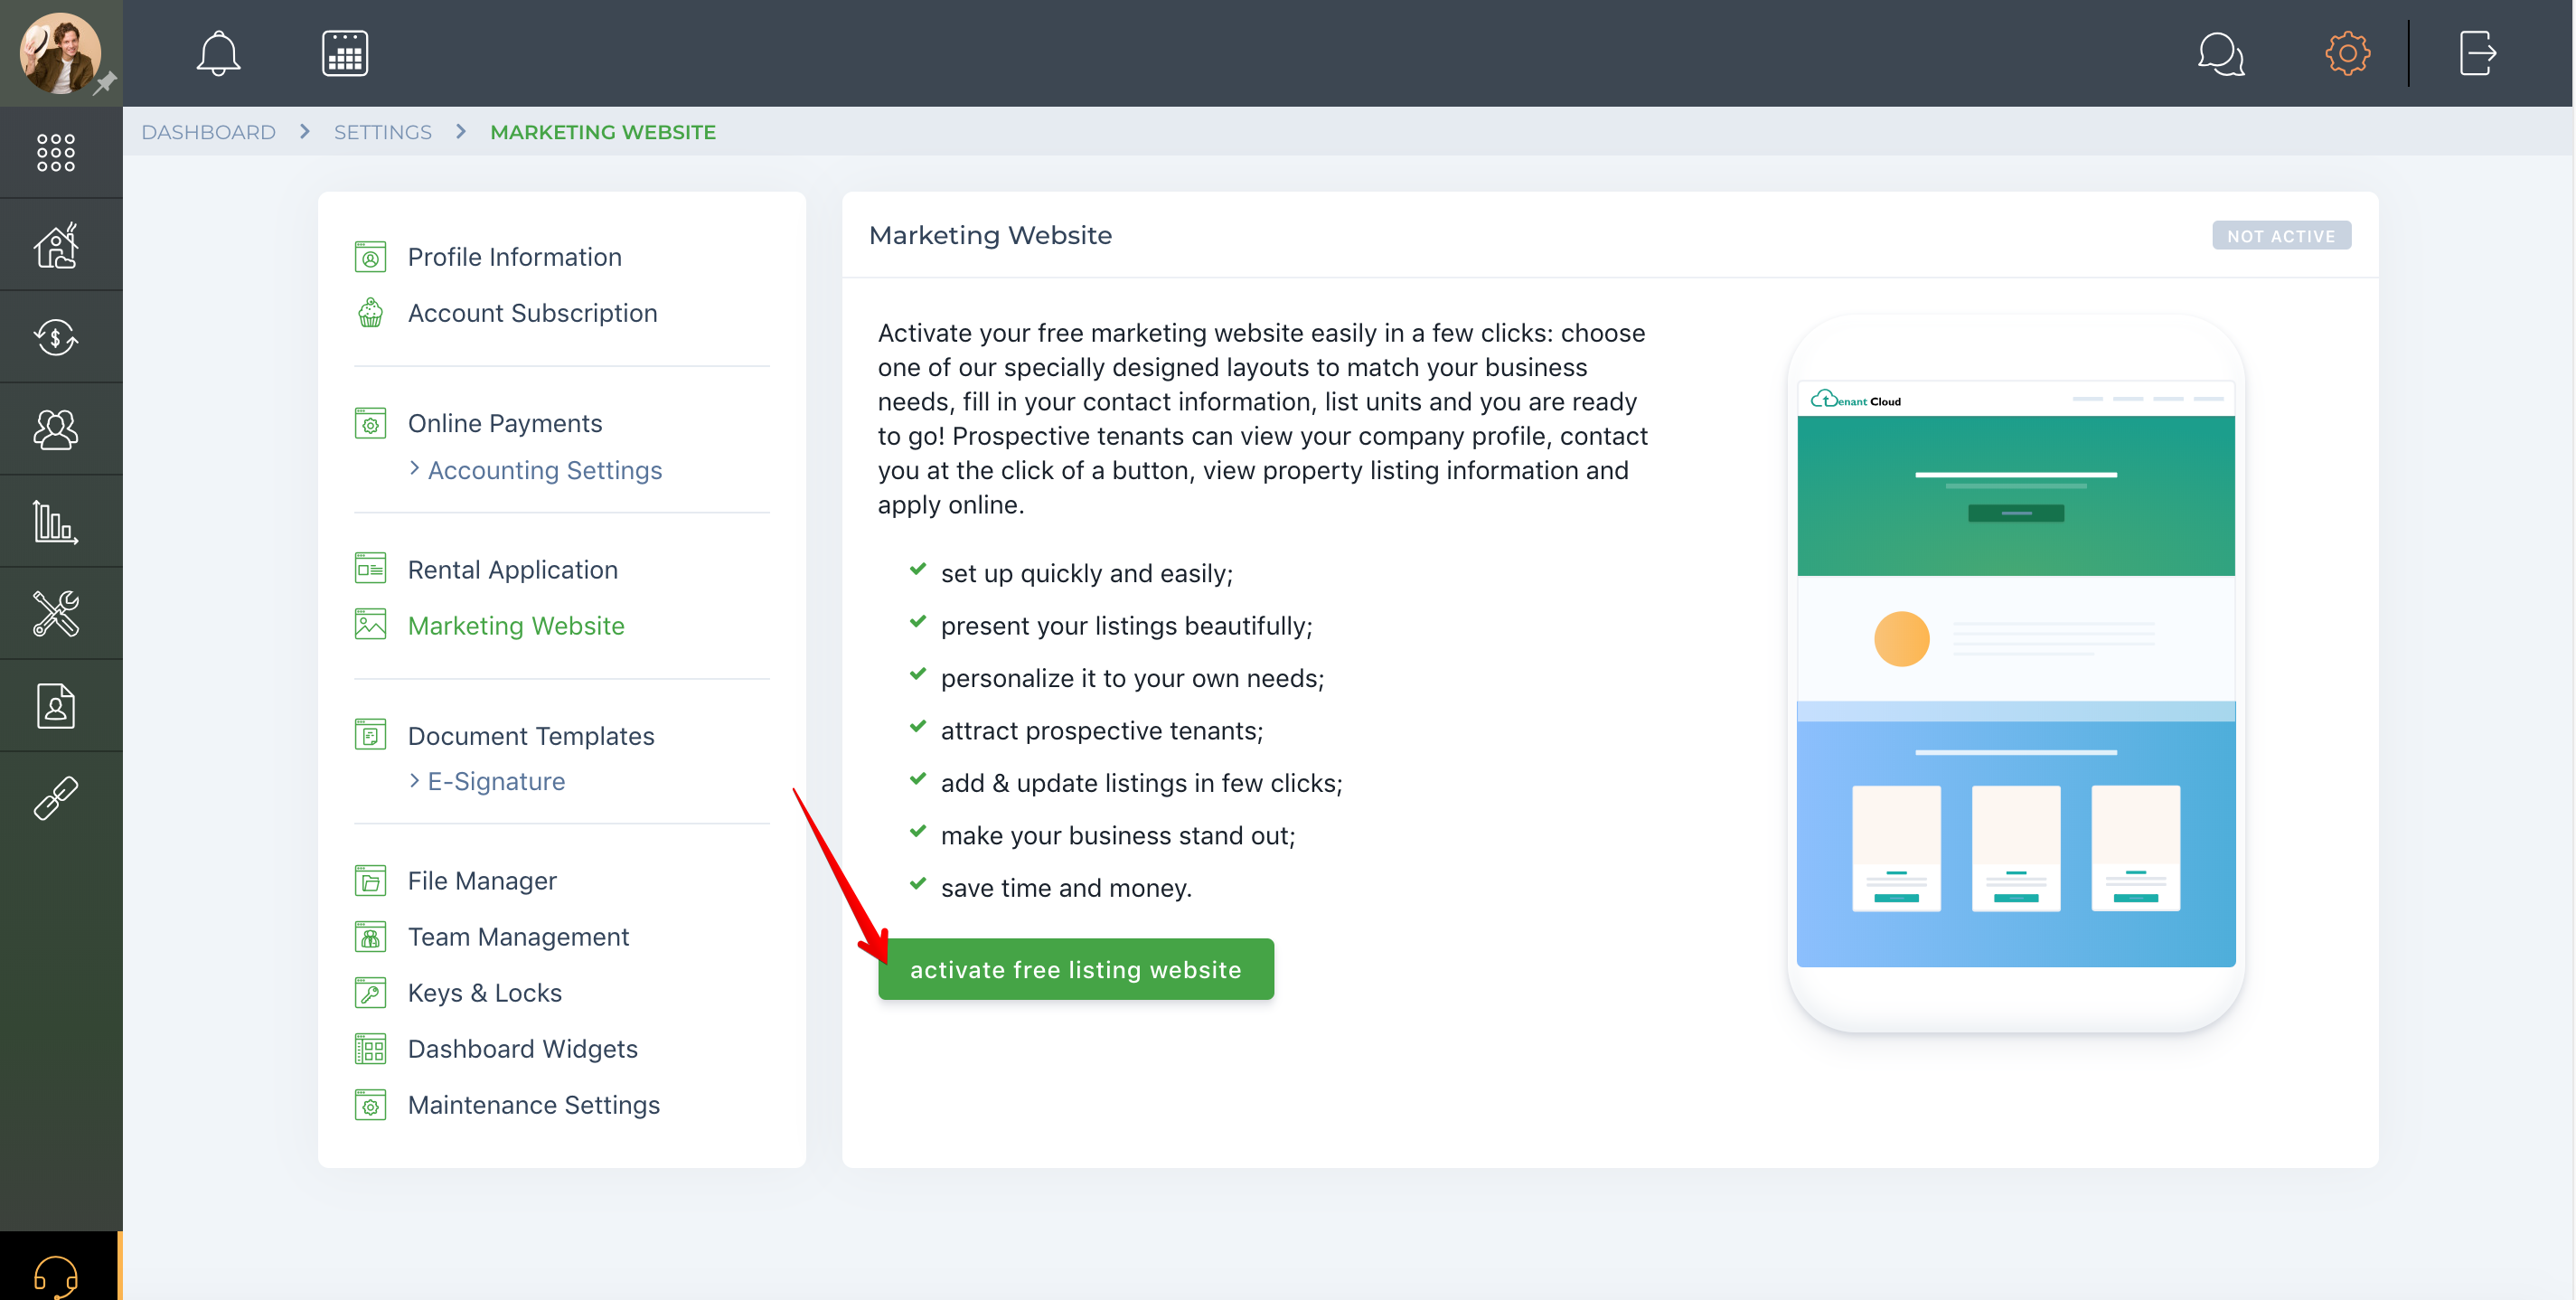Viewport: 2576px width, 1300px height.
Task: Click 'save time and money.' text
Action: [x=1066, y=888]
